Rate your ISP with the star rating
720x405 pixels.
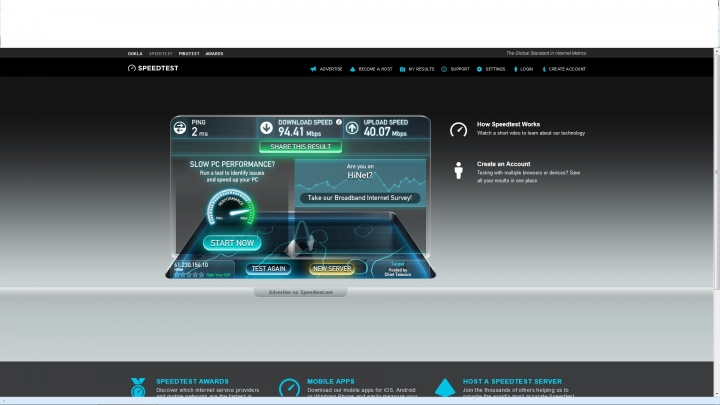coord(189,275)
